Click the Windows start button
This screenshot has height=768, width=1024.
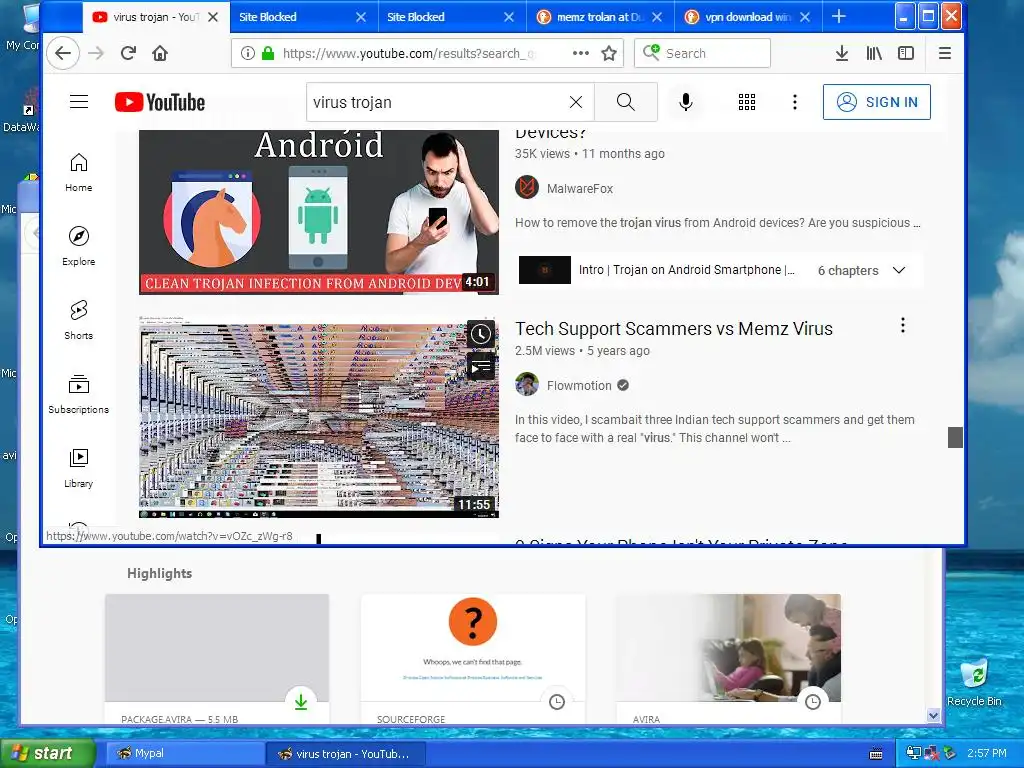coord(46,754)
